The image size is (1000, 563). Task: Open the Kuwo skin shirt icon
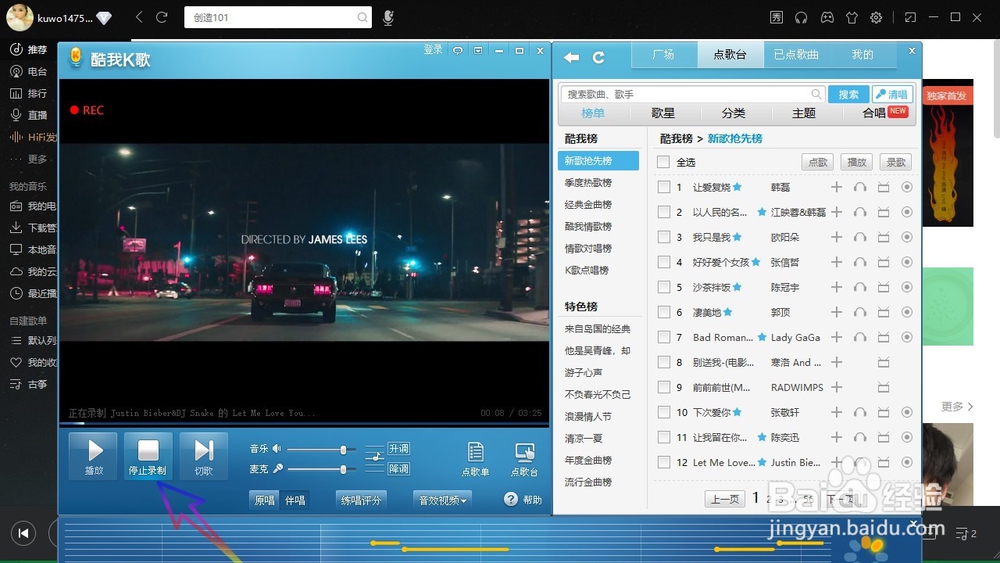851,18
